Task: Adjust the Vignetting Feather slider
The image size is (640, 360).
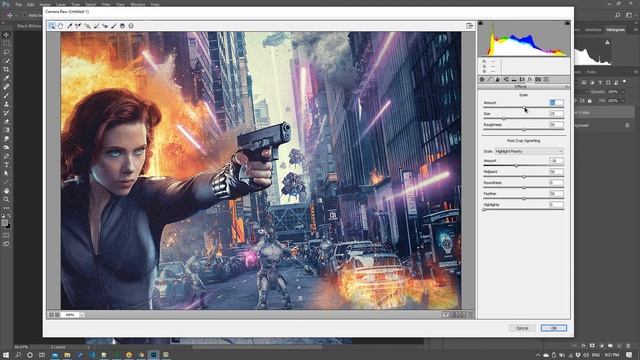Action: (x=524, y=199)
